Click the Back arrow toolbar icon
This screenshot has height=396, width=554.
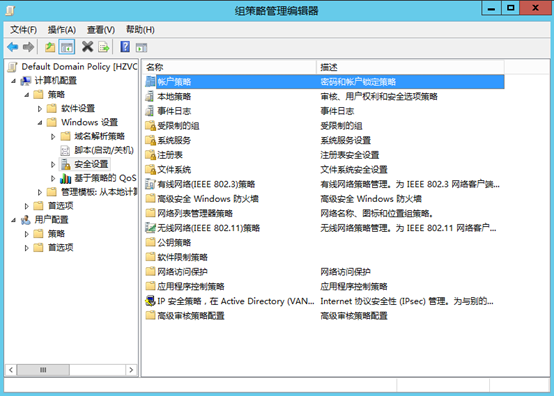pos(13,47)
